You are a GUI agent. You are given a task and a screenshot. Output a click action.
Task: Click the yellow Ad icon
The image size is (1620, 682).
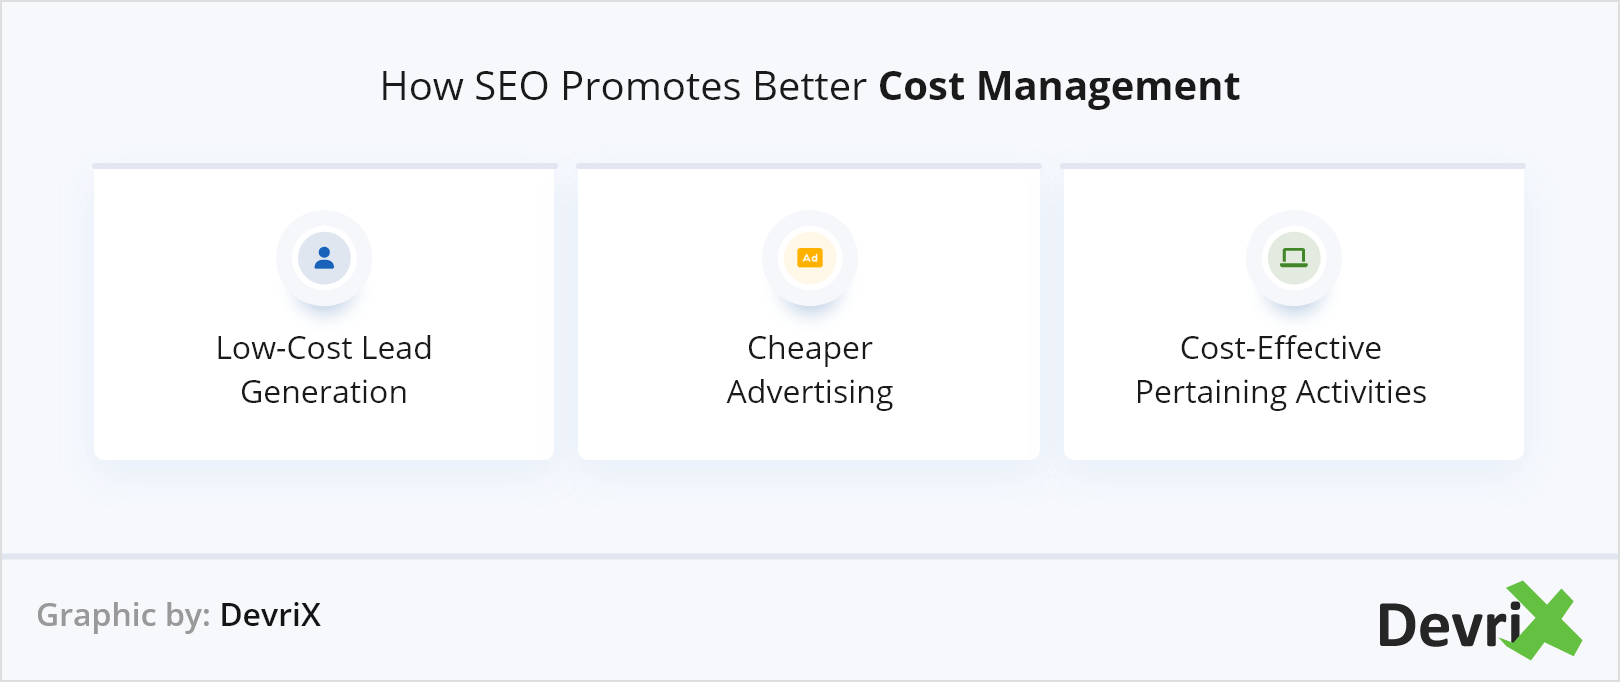[810, 258]
